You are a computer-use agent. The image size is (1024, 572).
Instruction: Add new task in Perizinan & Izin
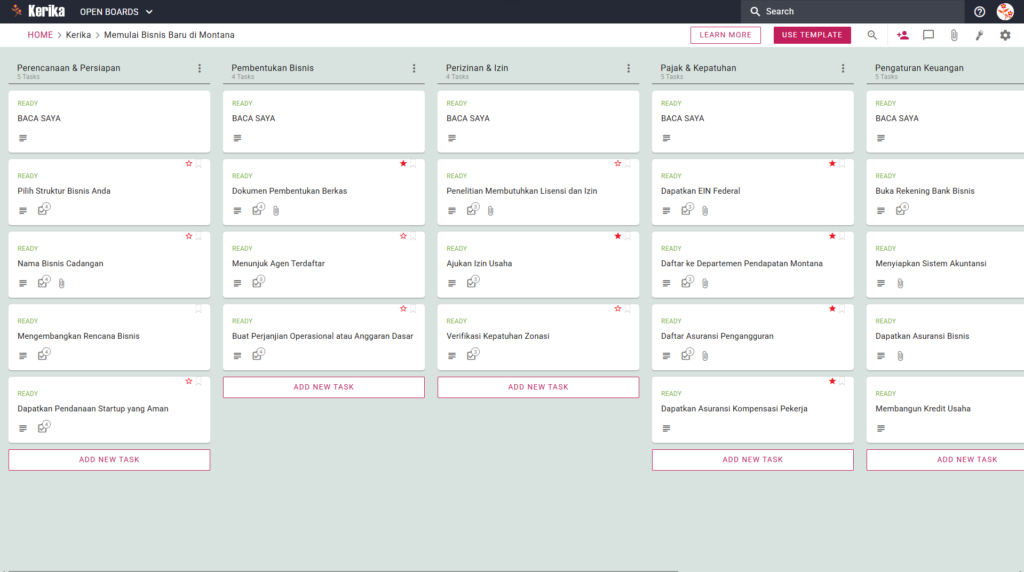coord(538,387)
